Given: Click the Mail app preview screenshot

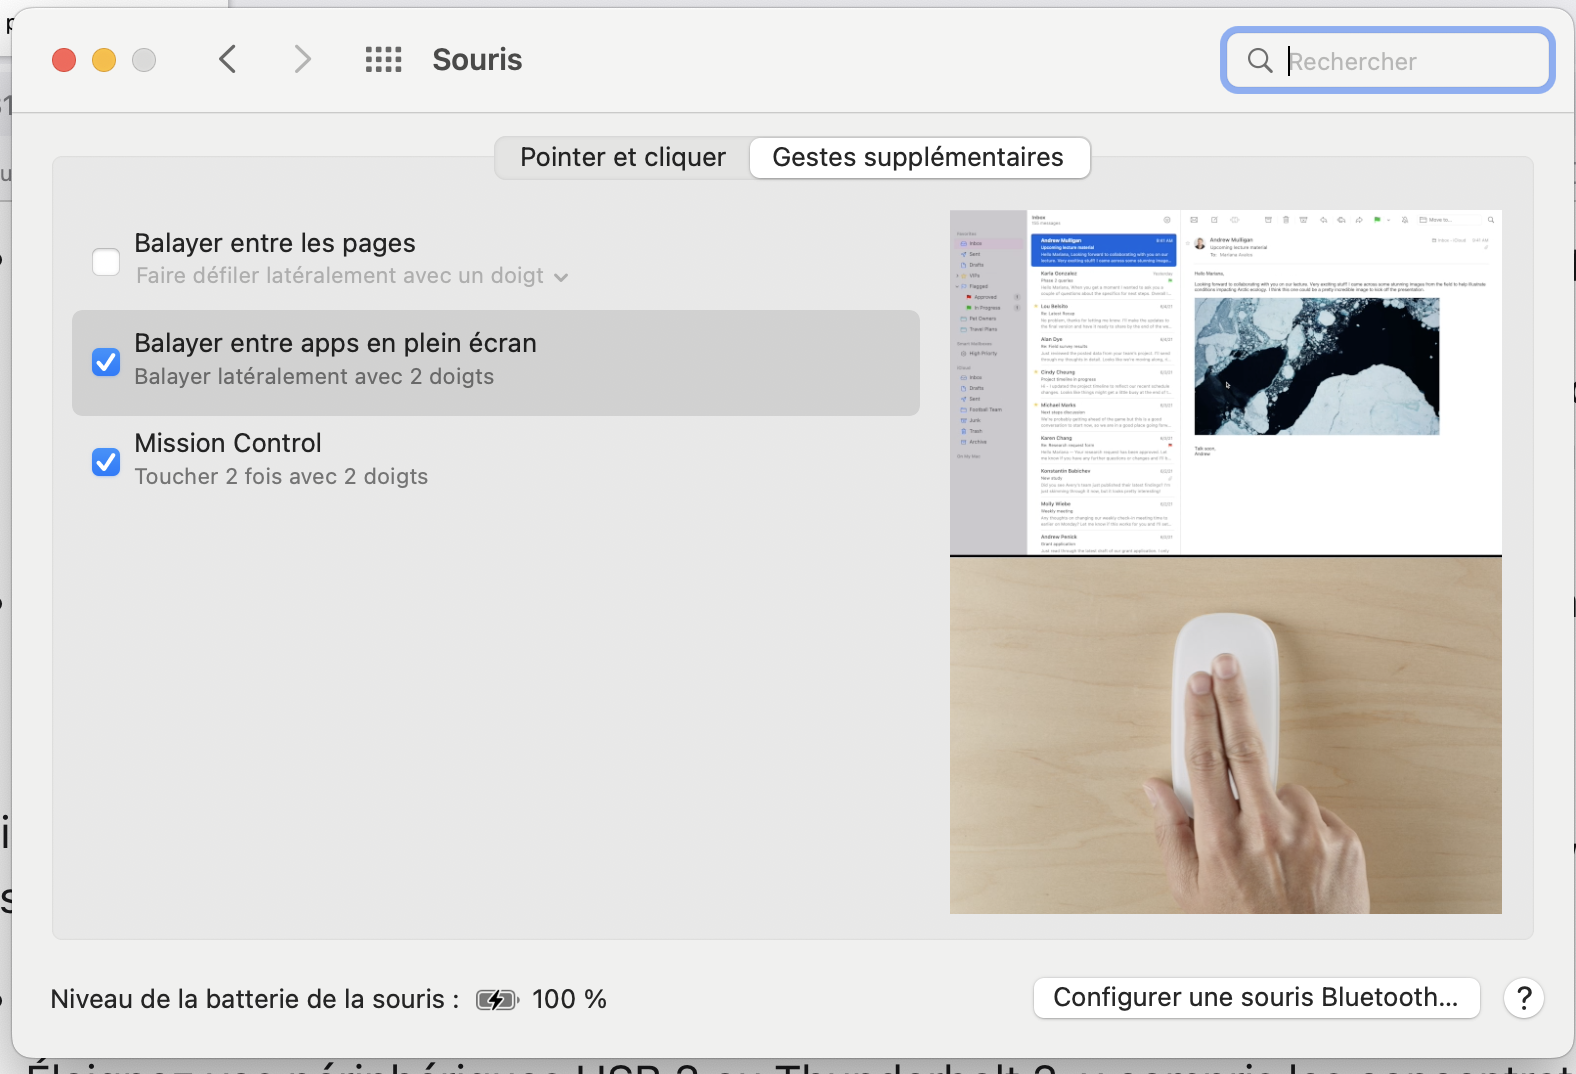Looking at the screenshot, I should pyautogui.click(x=1225, y=382).
